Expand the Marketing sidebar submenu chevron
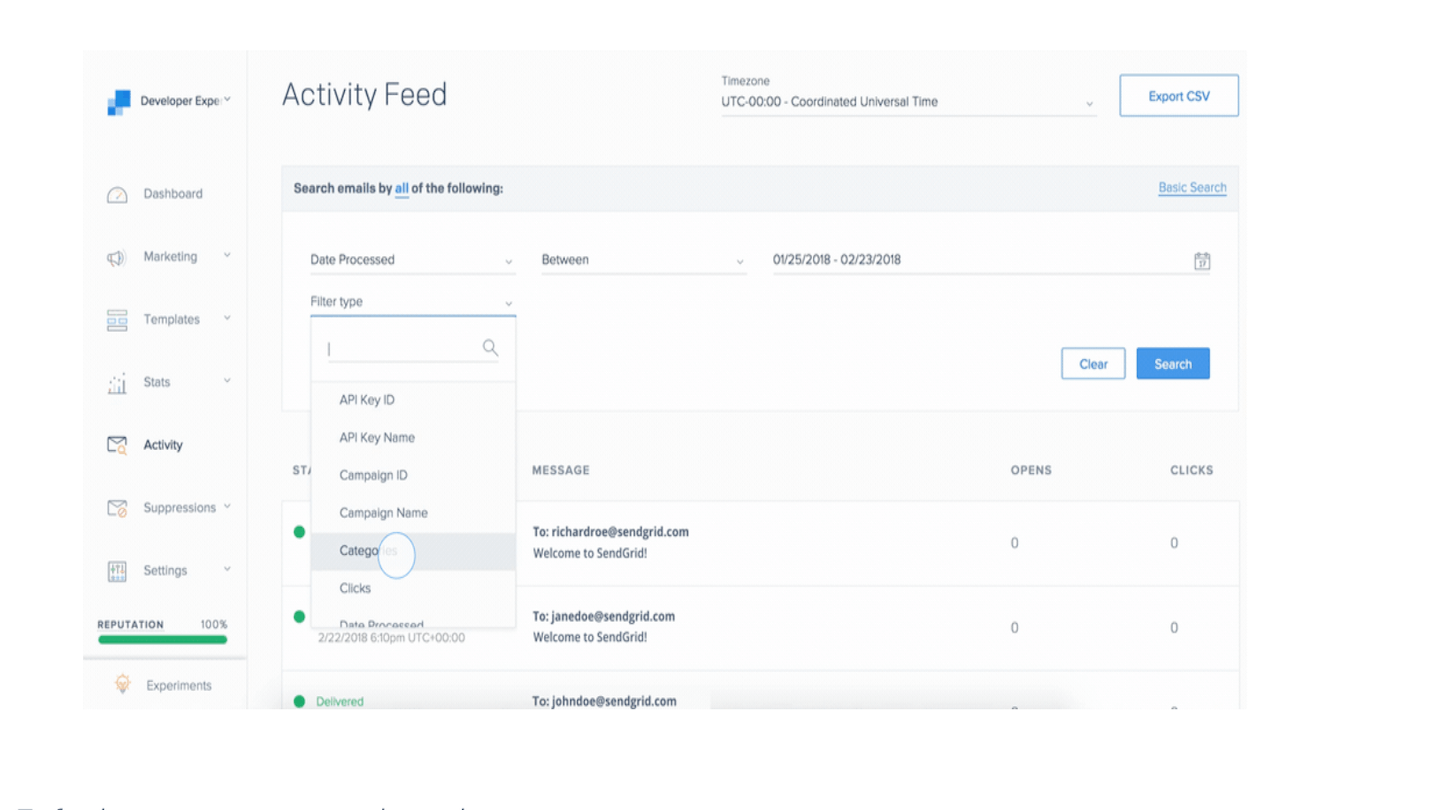The width and height of the screenshot is (1440, 810). 227,256
